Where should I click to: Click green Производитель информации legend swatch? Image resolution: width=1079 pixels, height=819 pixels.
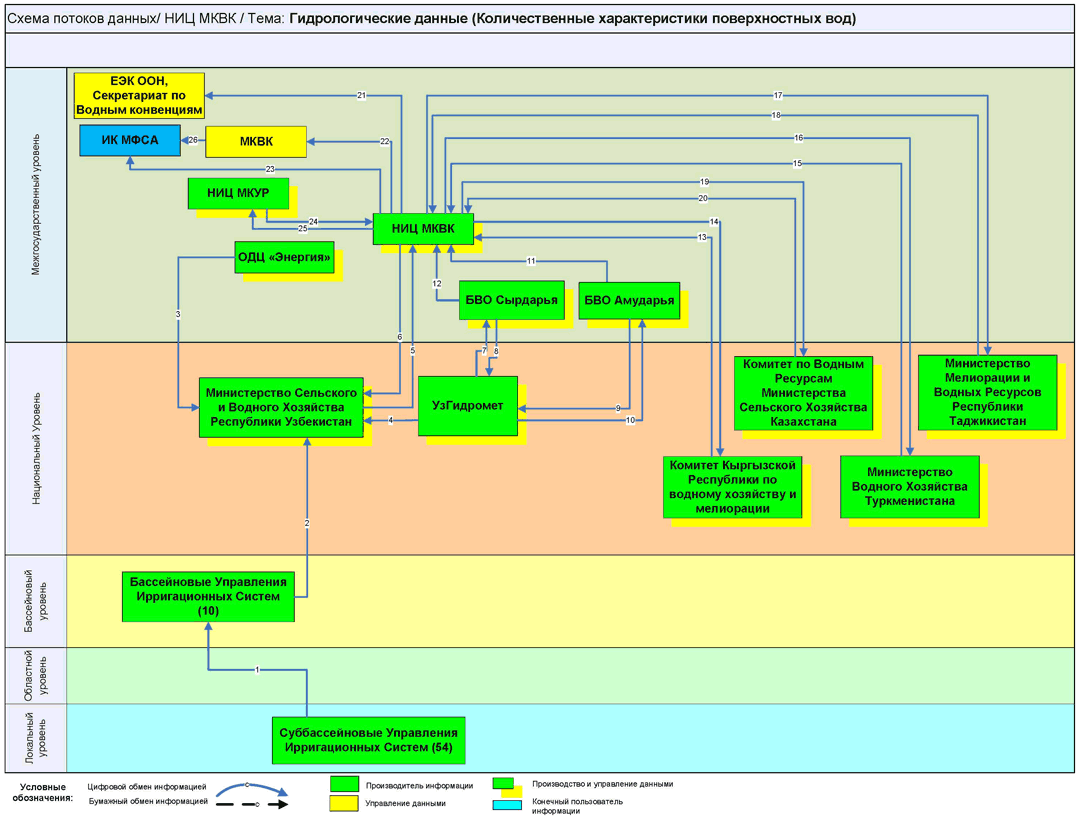(344, 785)
